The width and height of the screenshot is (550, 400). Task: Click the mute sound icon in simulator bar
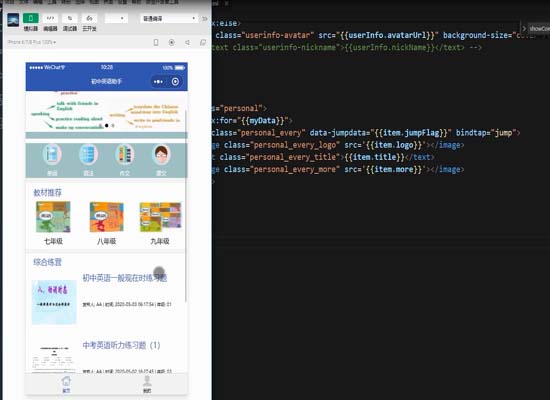click(187, 42)
